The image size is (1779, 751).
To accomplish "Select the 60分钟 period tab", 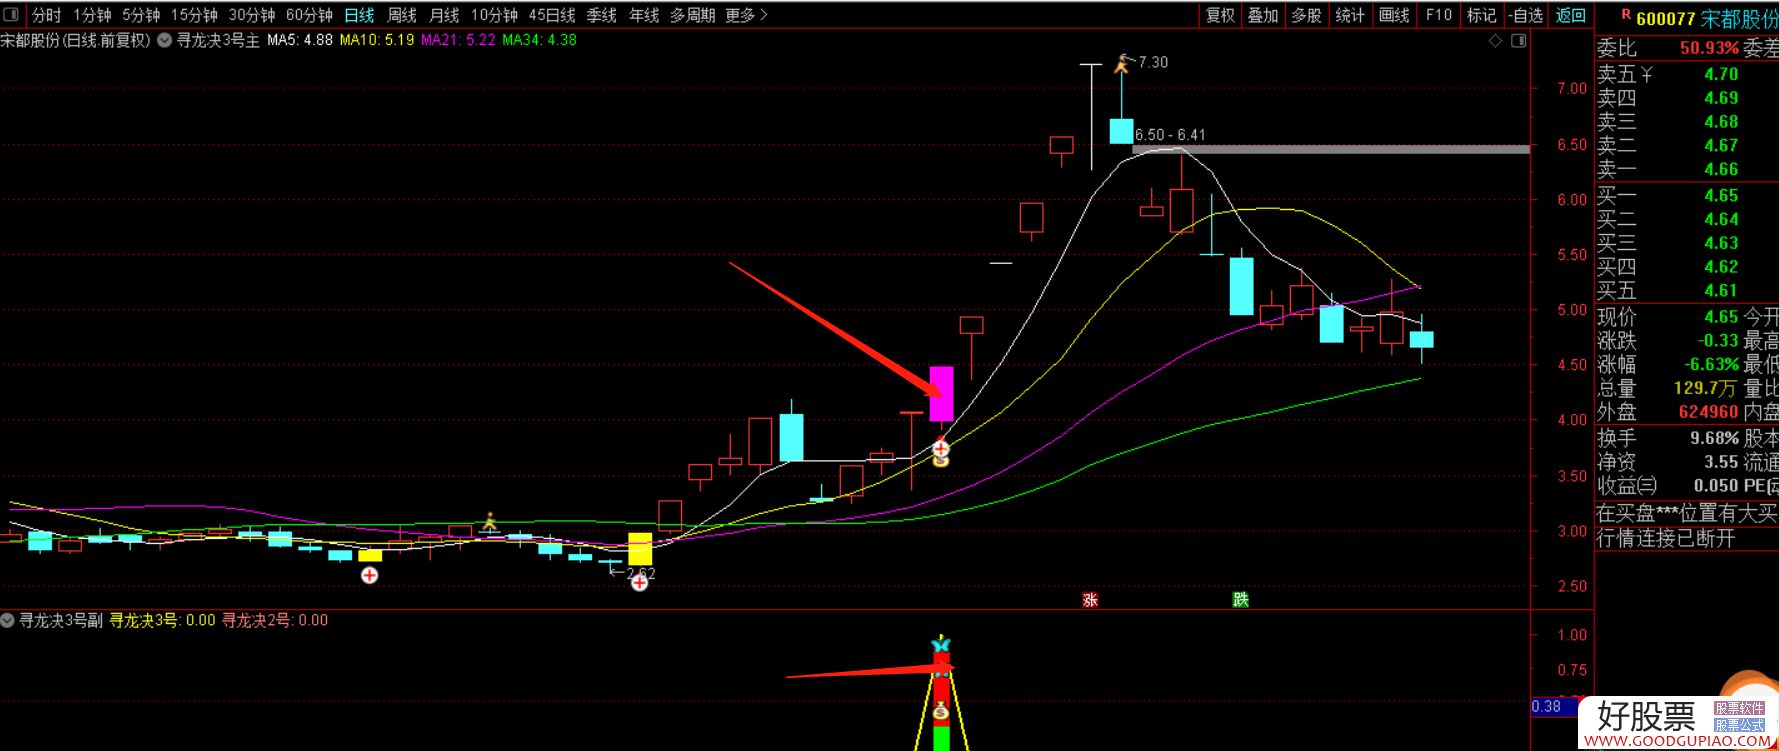I will pyautogui.click(x=309, y=15).
